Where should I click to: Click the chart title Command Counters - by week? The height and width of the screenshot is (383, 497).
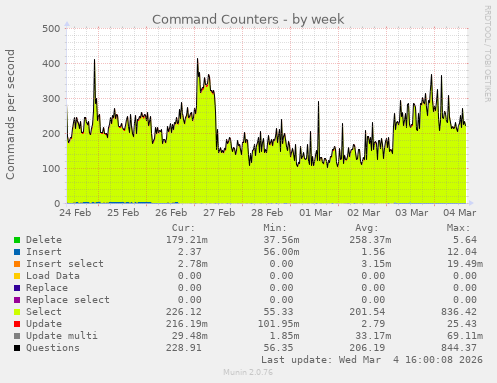click(248, 19)
